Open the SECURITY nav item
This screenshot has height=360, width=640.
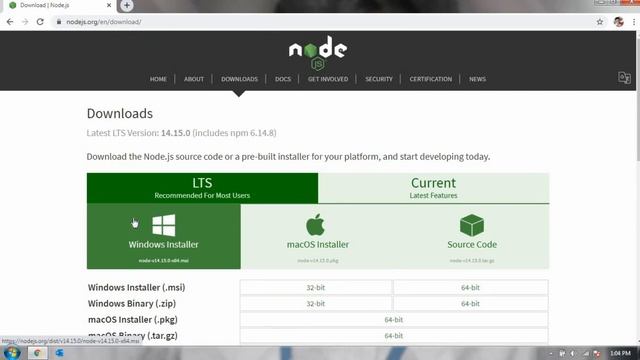tap(379, 79)
